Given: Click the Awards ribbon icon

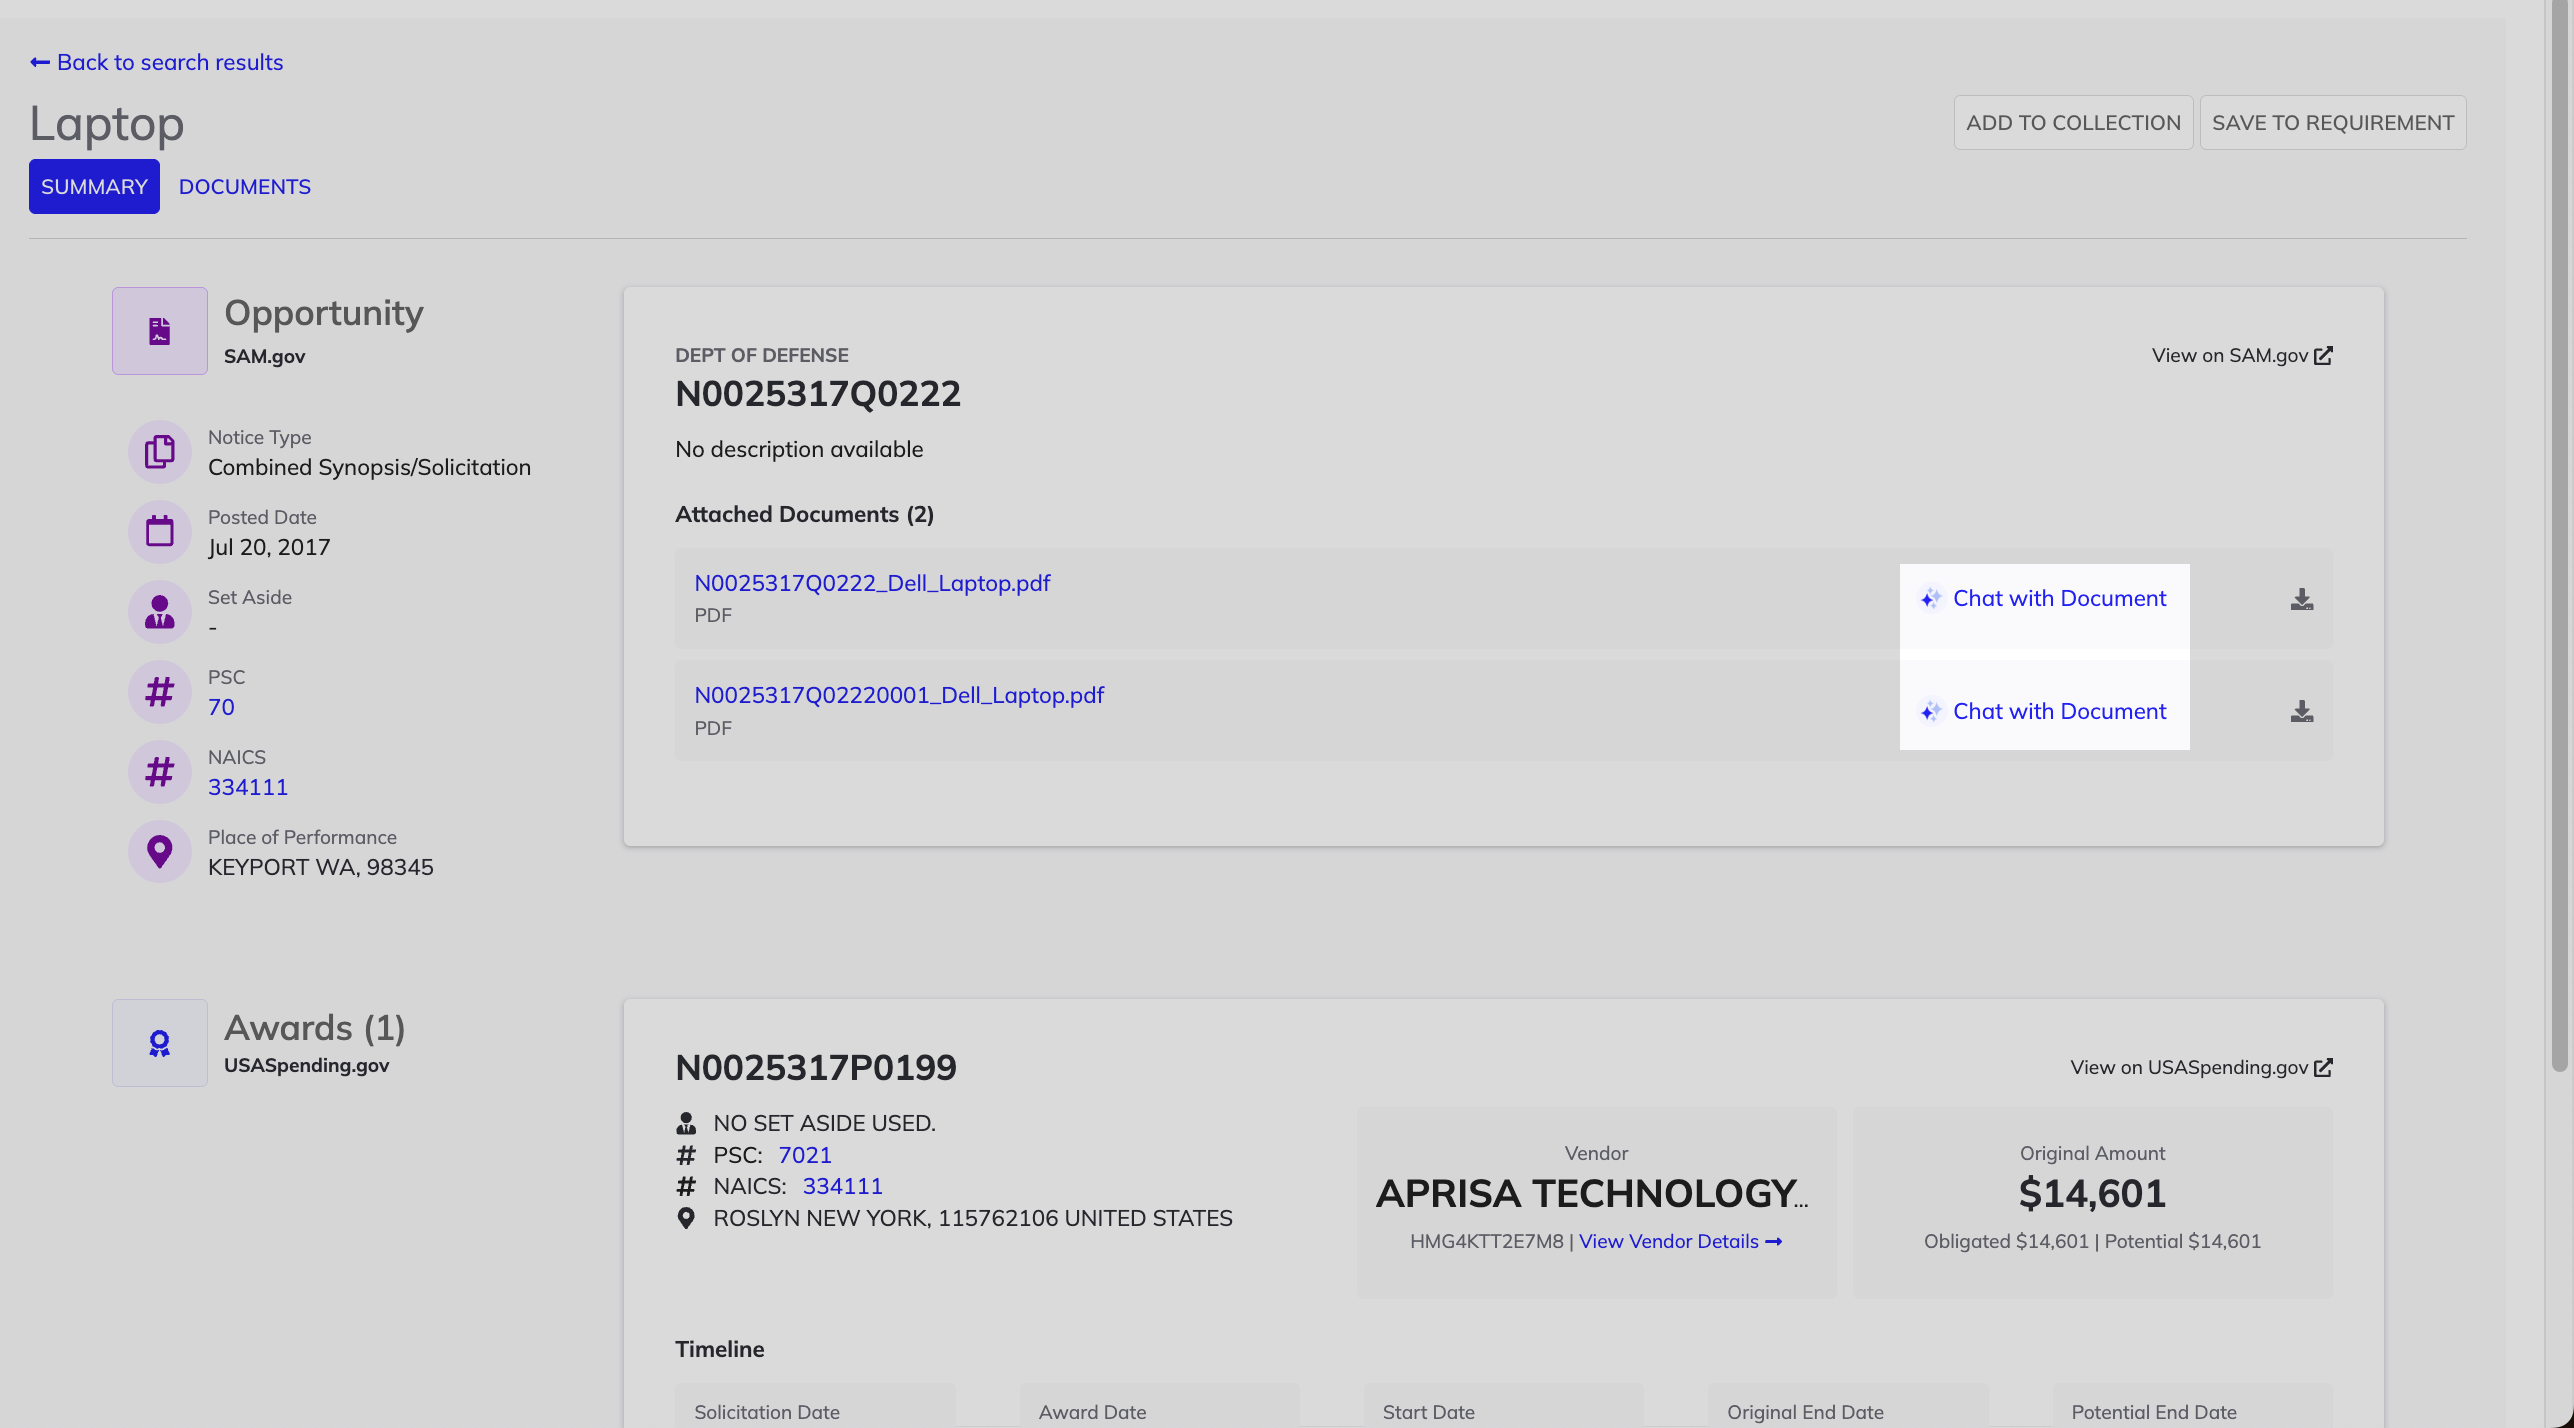Looking at the screenshot, I should point(160,1043).
